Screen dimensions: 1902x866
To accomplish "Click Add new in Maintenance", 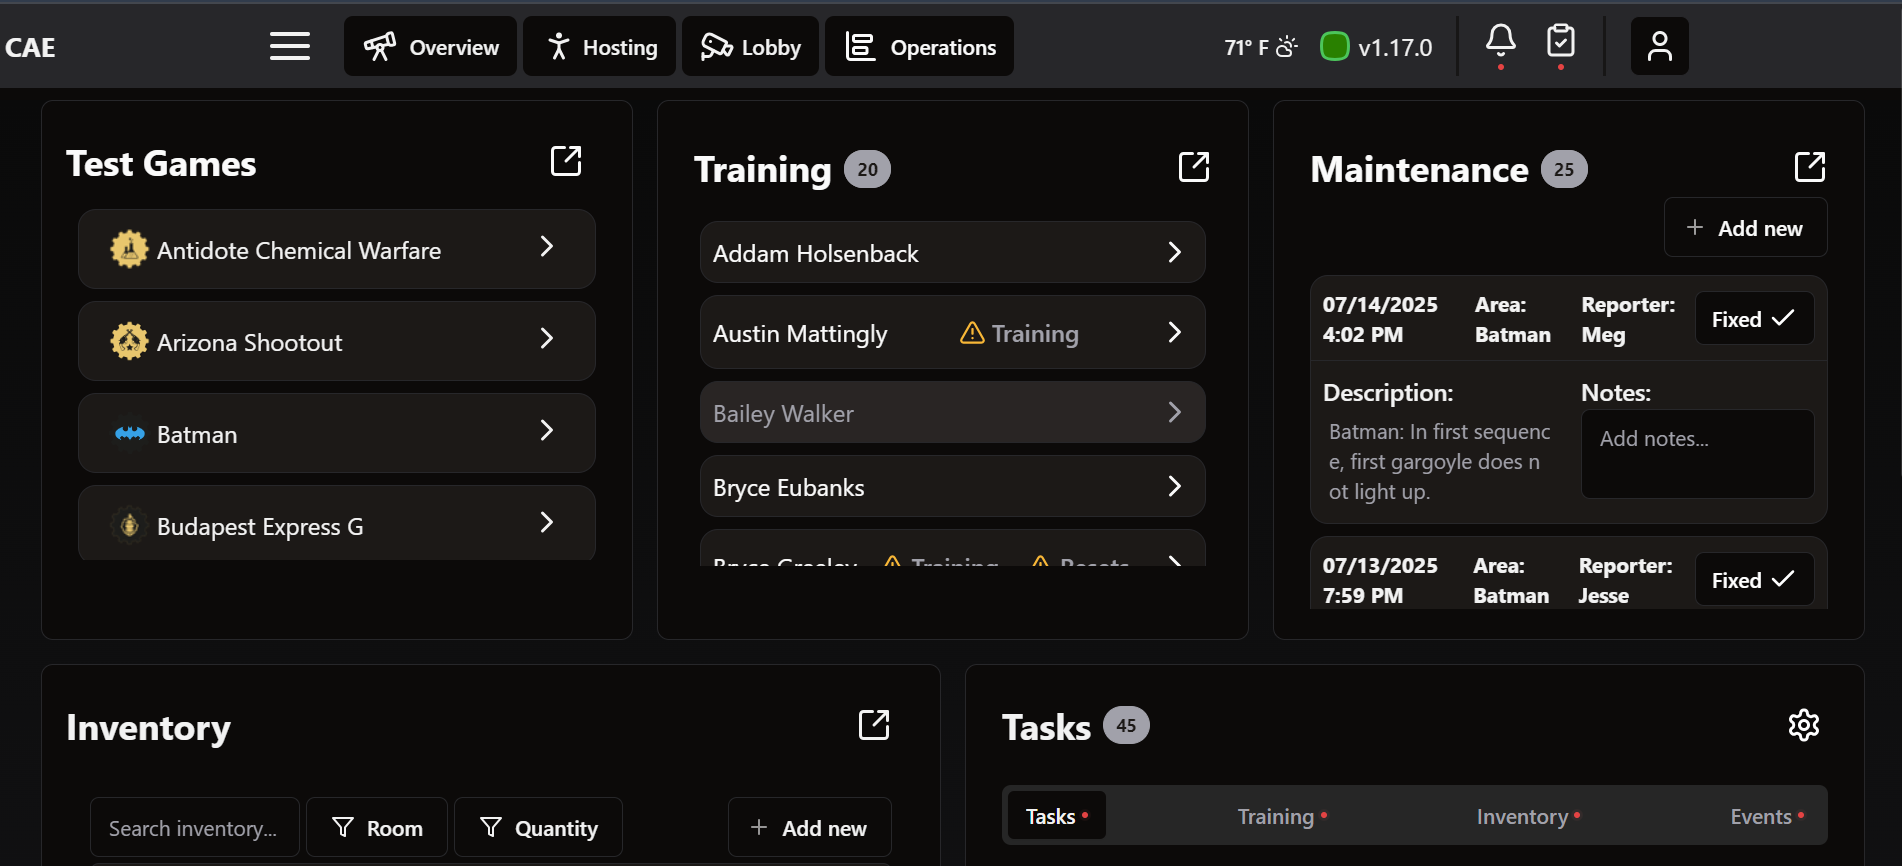I will pyautogui.click(x=1745, y=228).
